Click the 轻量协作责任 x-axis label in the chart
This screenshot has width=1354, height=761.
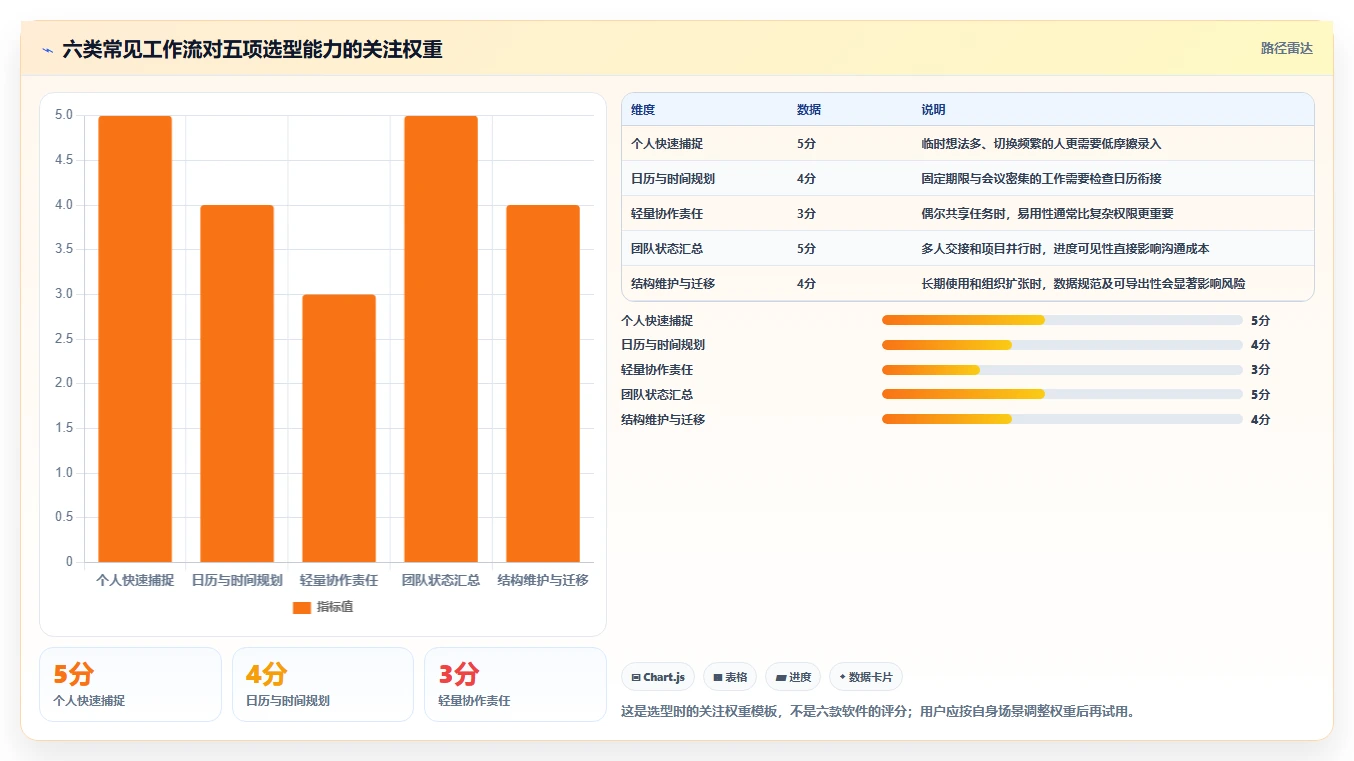click(x=339, y=580)
